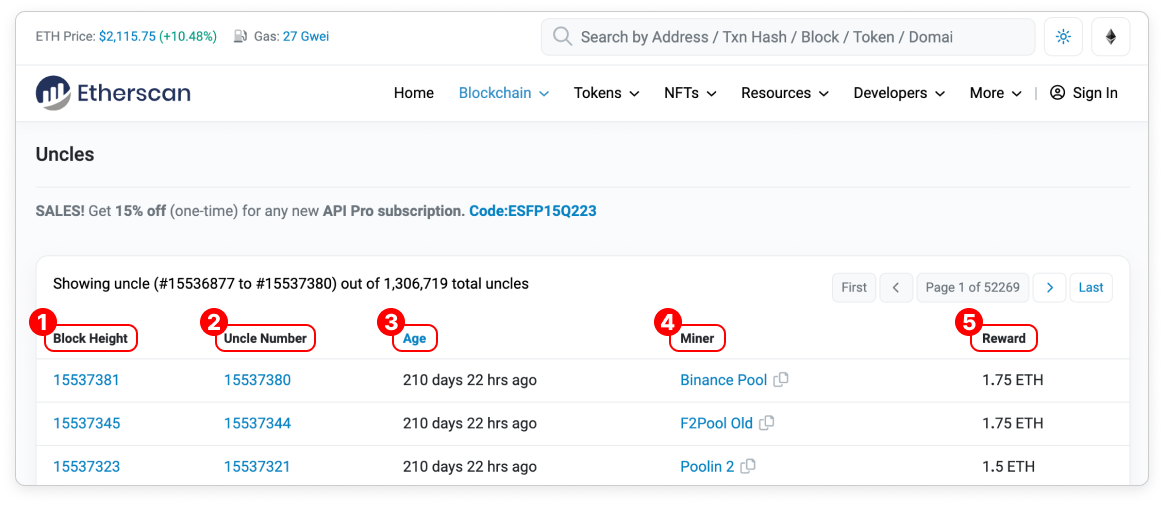This screenshot has width=1164, height=505.
Task: Click the disabled previous page chevron
Action: 896,287
